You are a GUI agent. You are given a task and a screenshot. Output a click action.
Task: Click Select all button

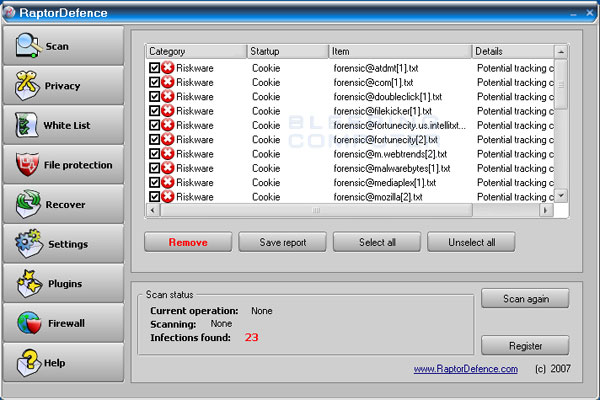(x=377, y=242)
